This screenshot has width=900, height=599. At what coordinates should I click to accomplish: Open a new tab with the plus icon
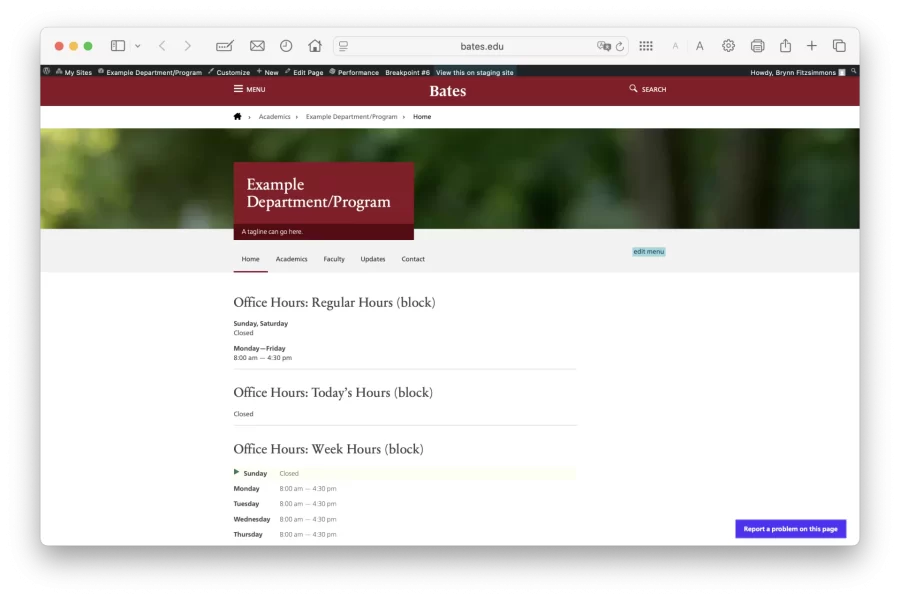pos(812,45)
